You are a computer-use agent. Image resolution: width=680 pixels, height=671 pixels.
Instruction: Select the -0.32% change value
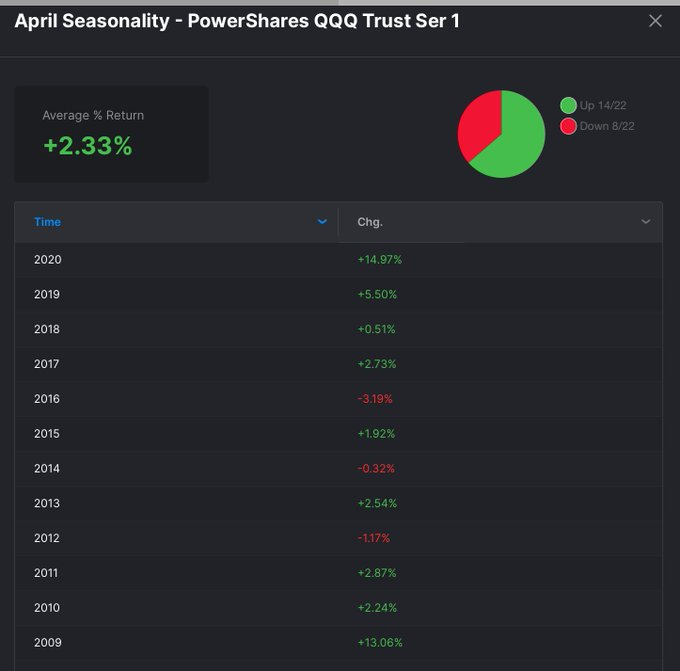pos(376,468)
